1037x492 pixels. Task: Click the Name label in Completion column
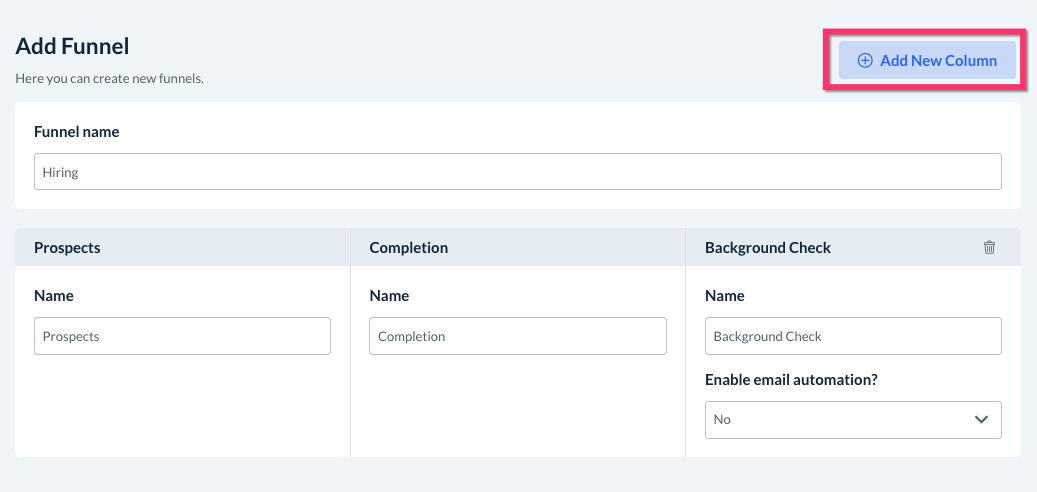pos(388,296)
